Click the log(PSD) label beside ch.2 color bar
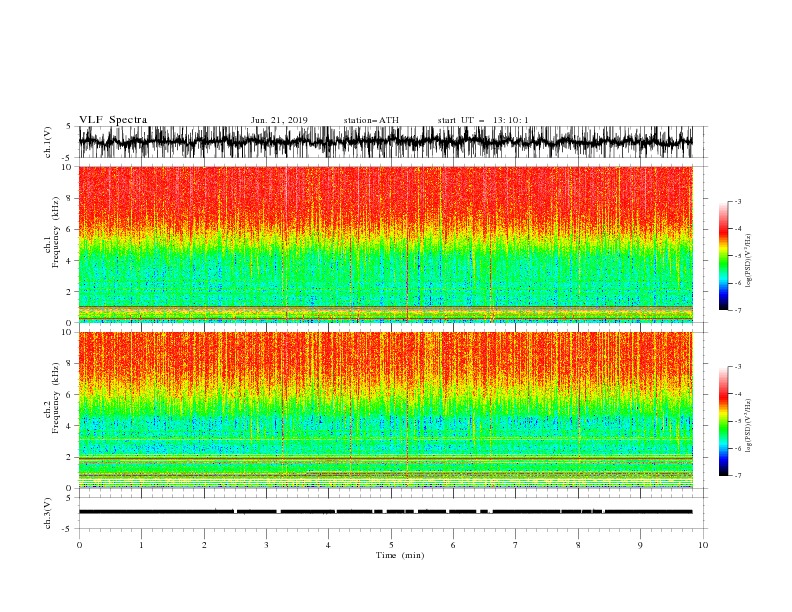The width and height of the screenshot is (792, 612). [x=749, y=426]
